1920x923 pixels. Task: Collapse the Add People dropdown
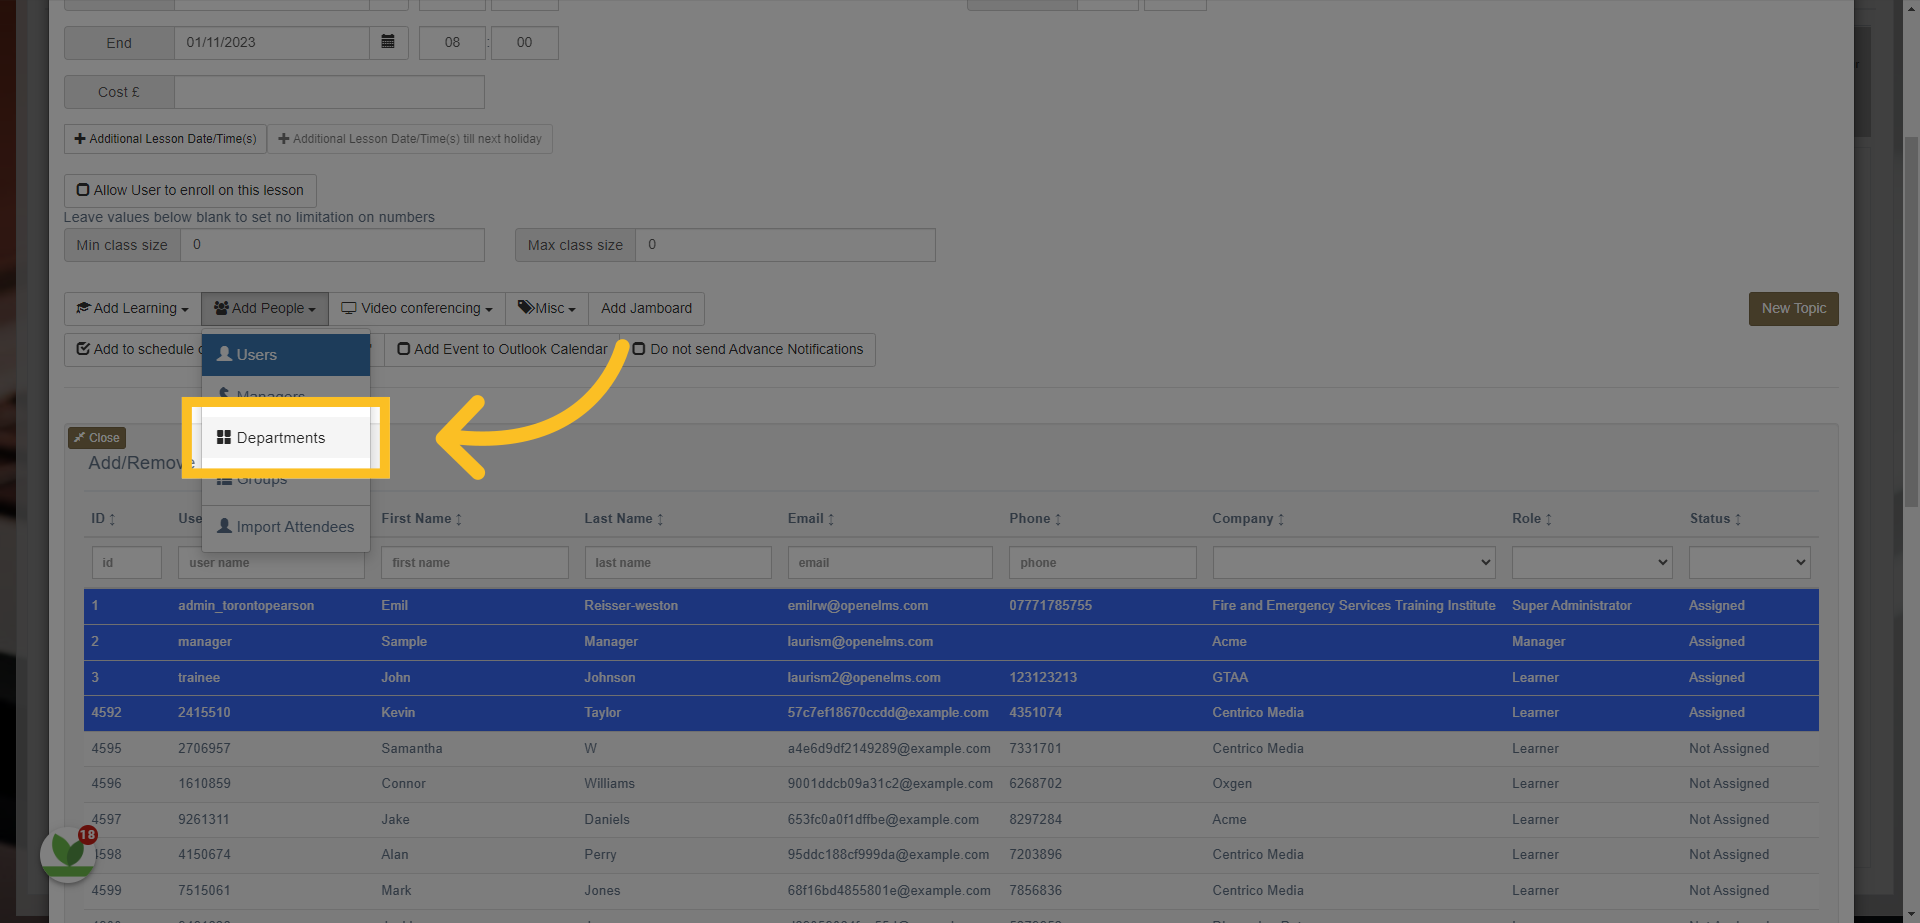tap(265, 309)
